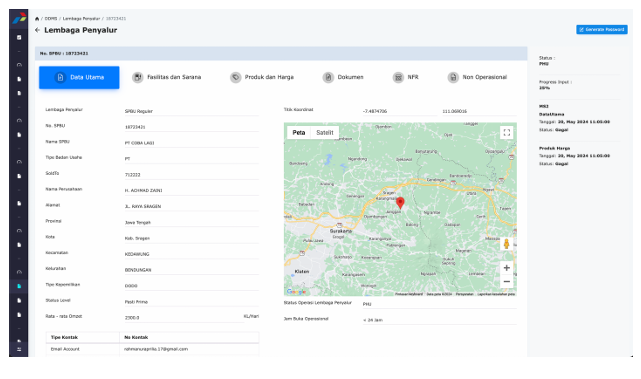Click Status Operasi Lembaga Penyalur field PMU
641x379 pixels.
click(439, 304)
